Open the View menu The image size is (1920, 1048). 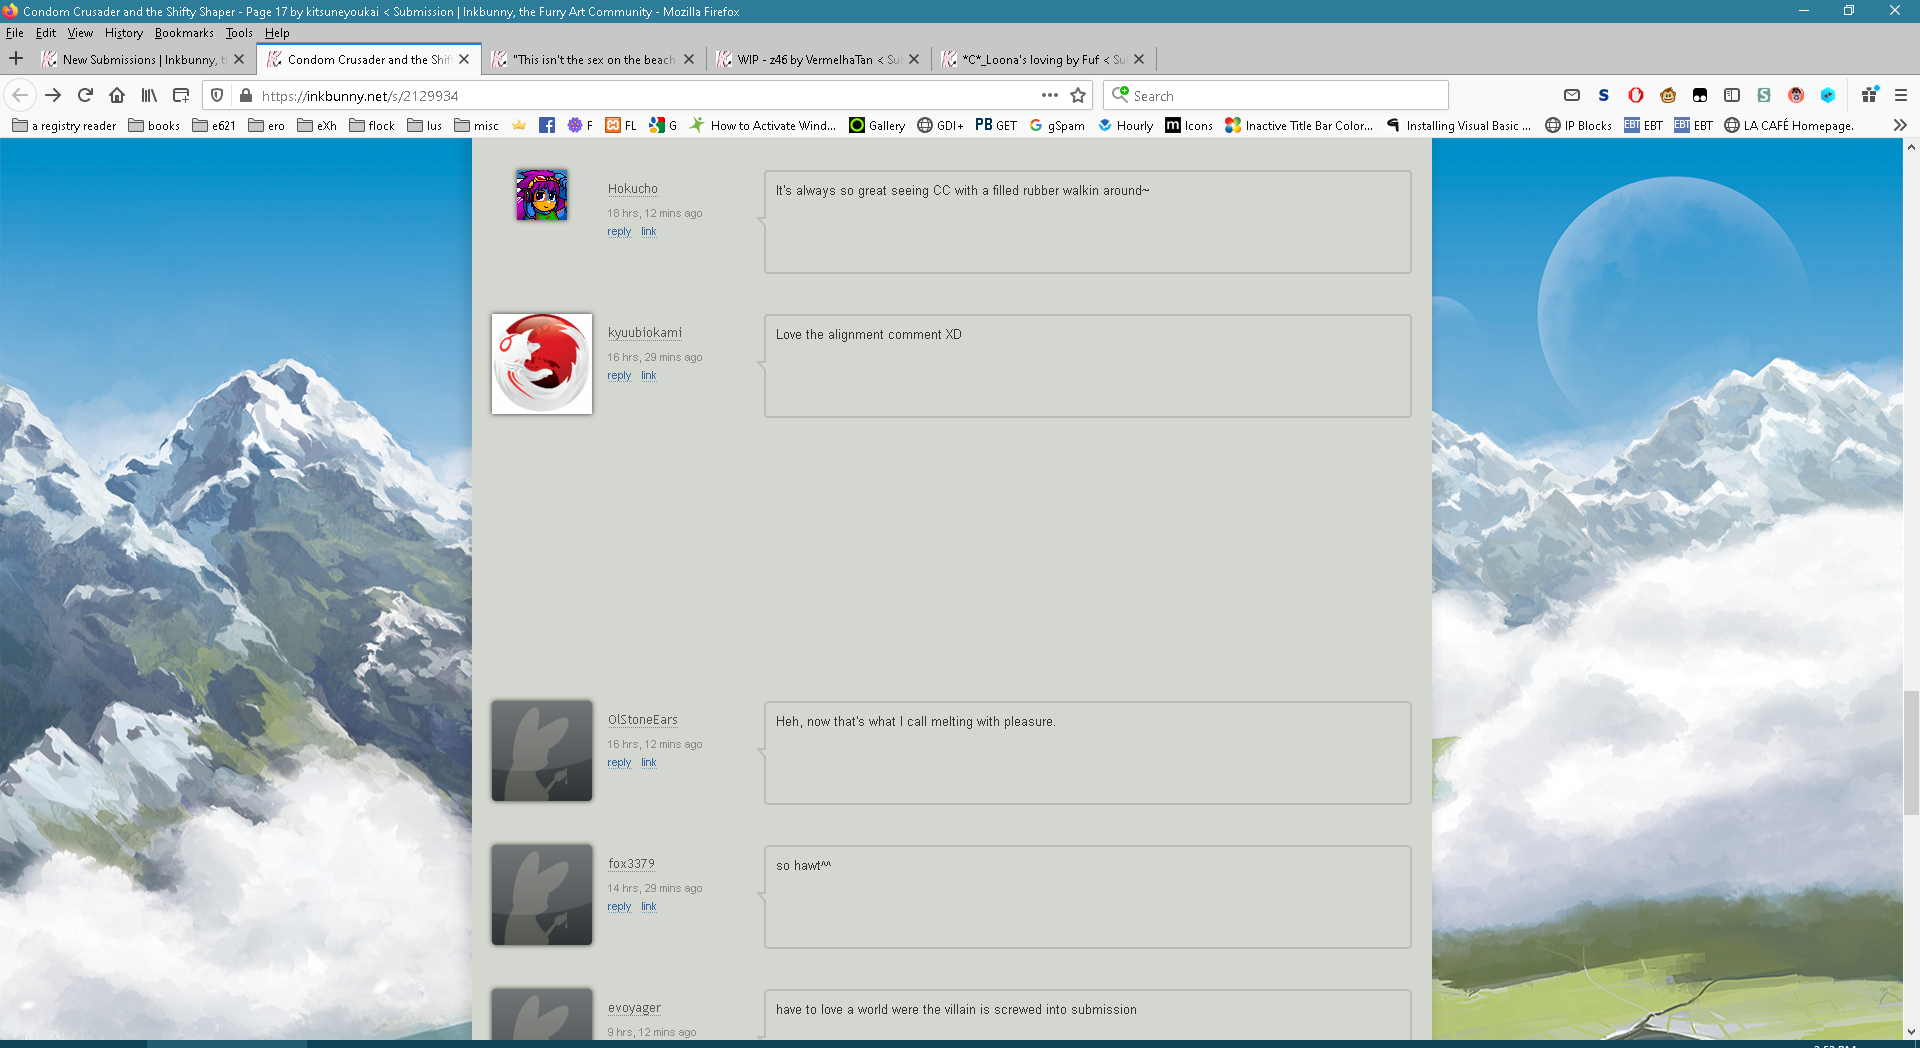(80, 33)
